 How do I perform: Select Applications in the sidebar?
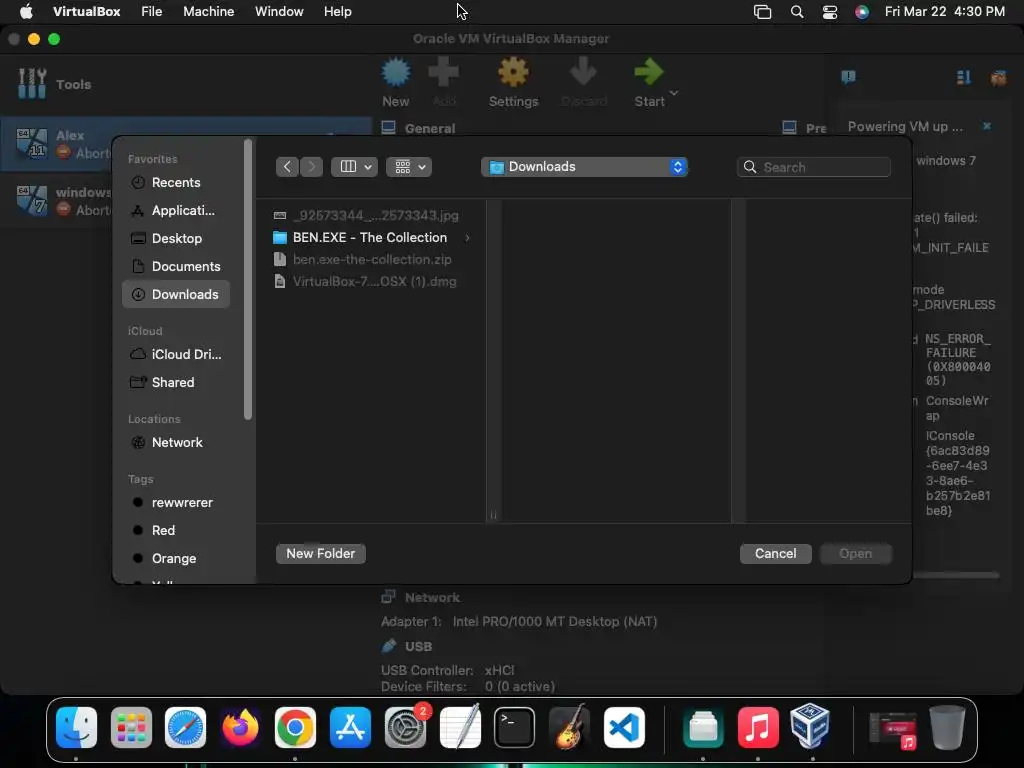click(x=176, y=211)
